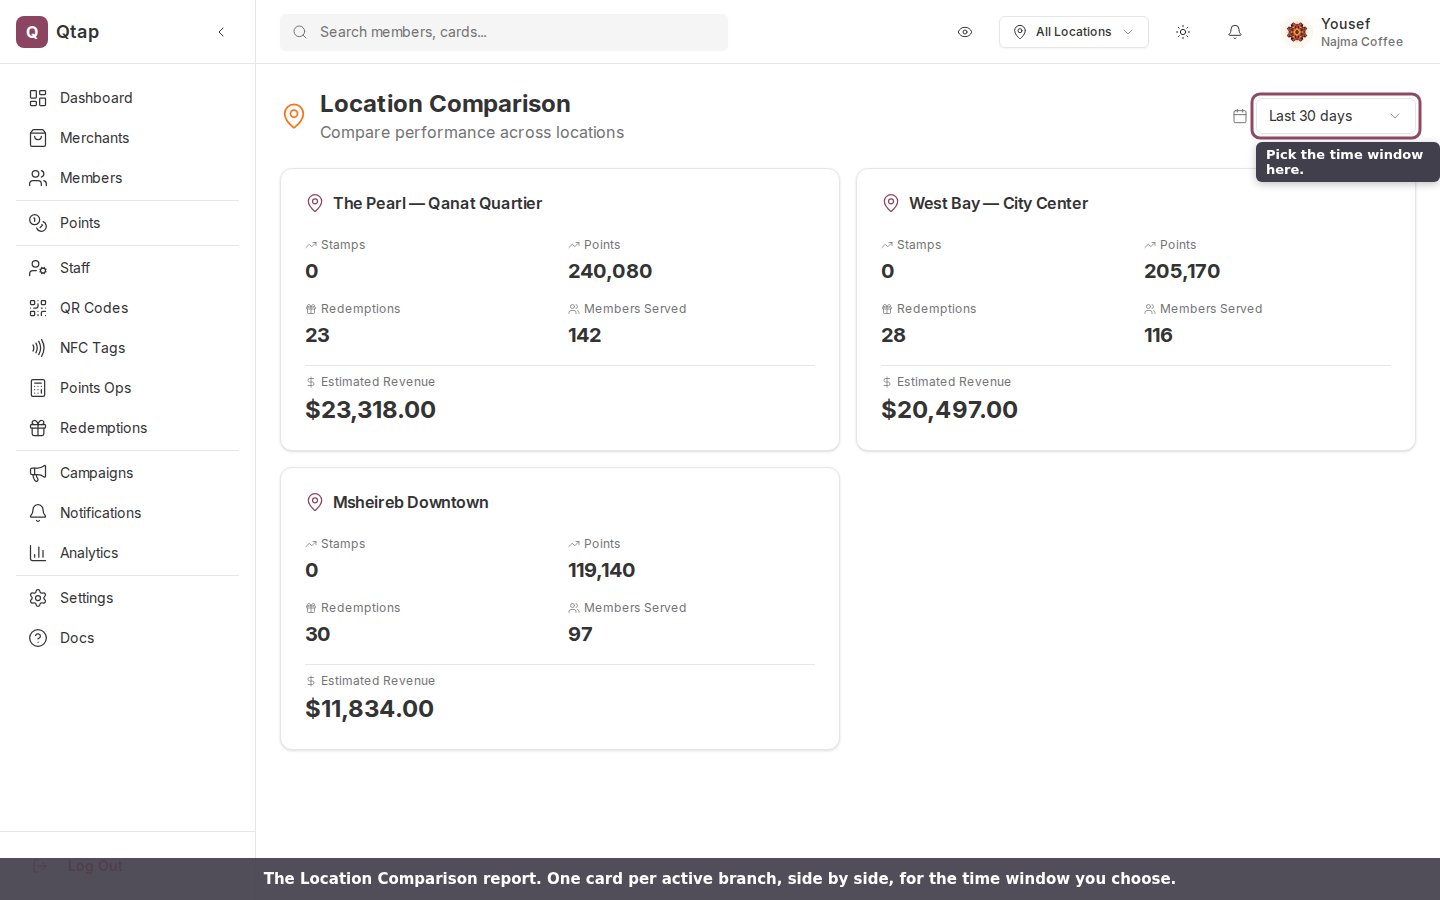Open Redemptions from the sidebar
The image size is (1440, 900).
coord(127,428)
